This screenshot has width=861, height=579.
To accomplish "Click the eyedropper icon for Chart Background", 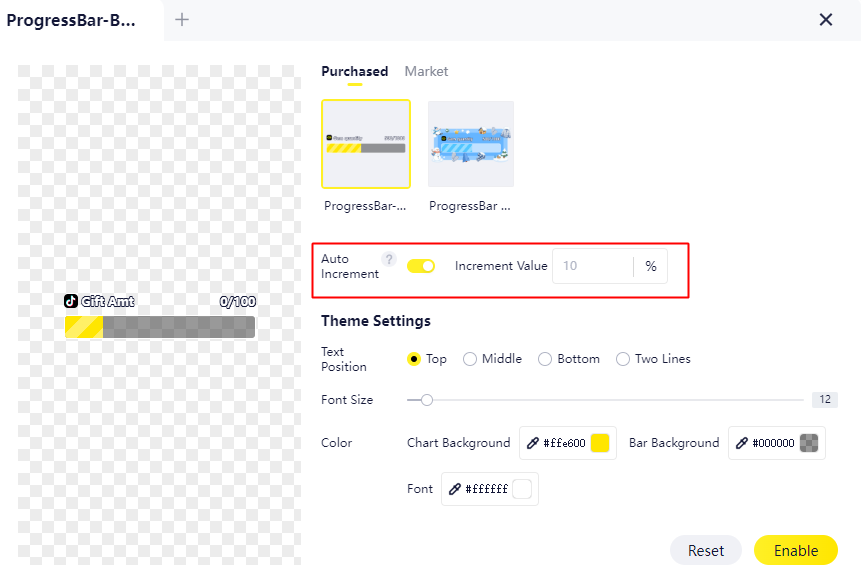I will [534, 443].
